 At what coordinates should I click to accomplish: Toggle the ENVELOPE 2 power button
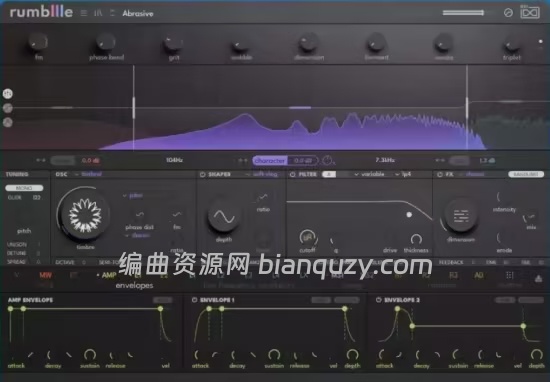pos(378,300)
